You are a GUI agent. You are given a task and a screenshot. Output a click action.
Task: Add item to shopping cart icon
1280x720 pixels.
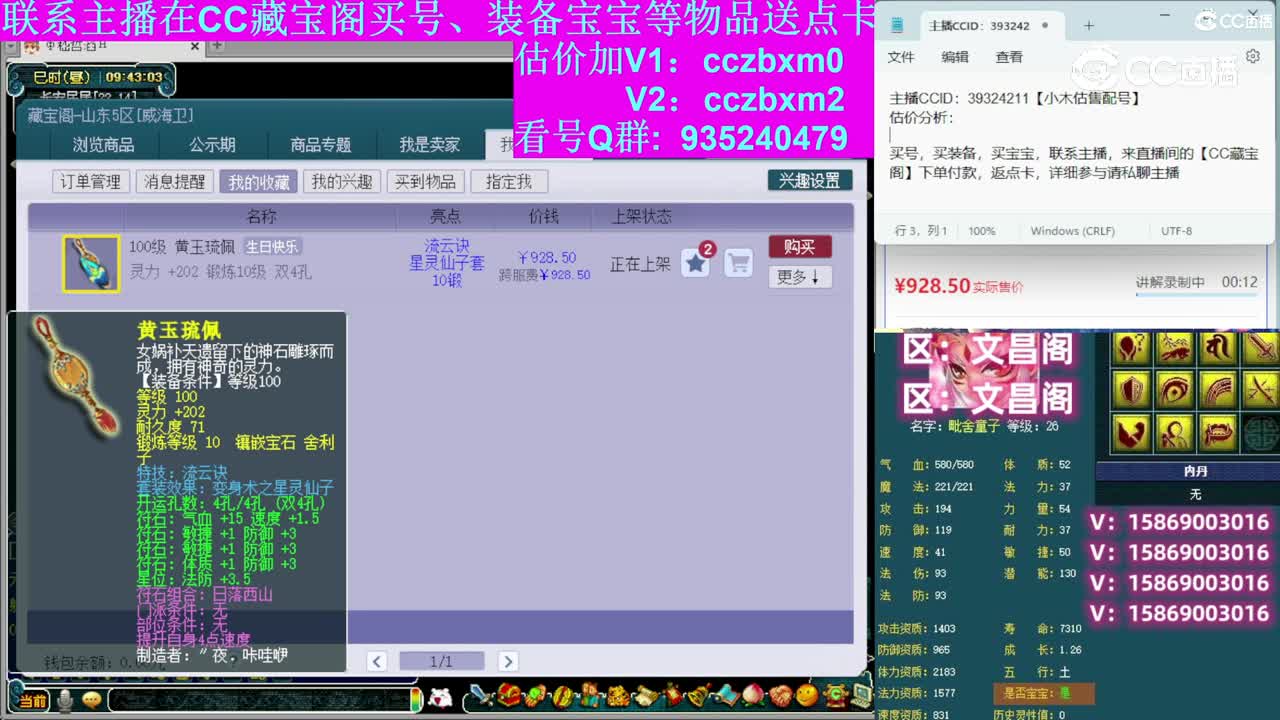(738, 264)
